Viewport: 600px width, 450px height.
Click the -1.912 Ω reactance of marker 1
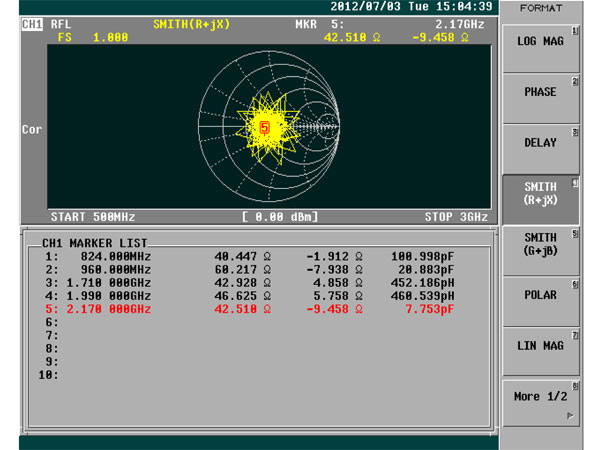tap(334, 256)
